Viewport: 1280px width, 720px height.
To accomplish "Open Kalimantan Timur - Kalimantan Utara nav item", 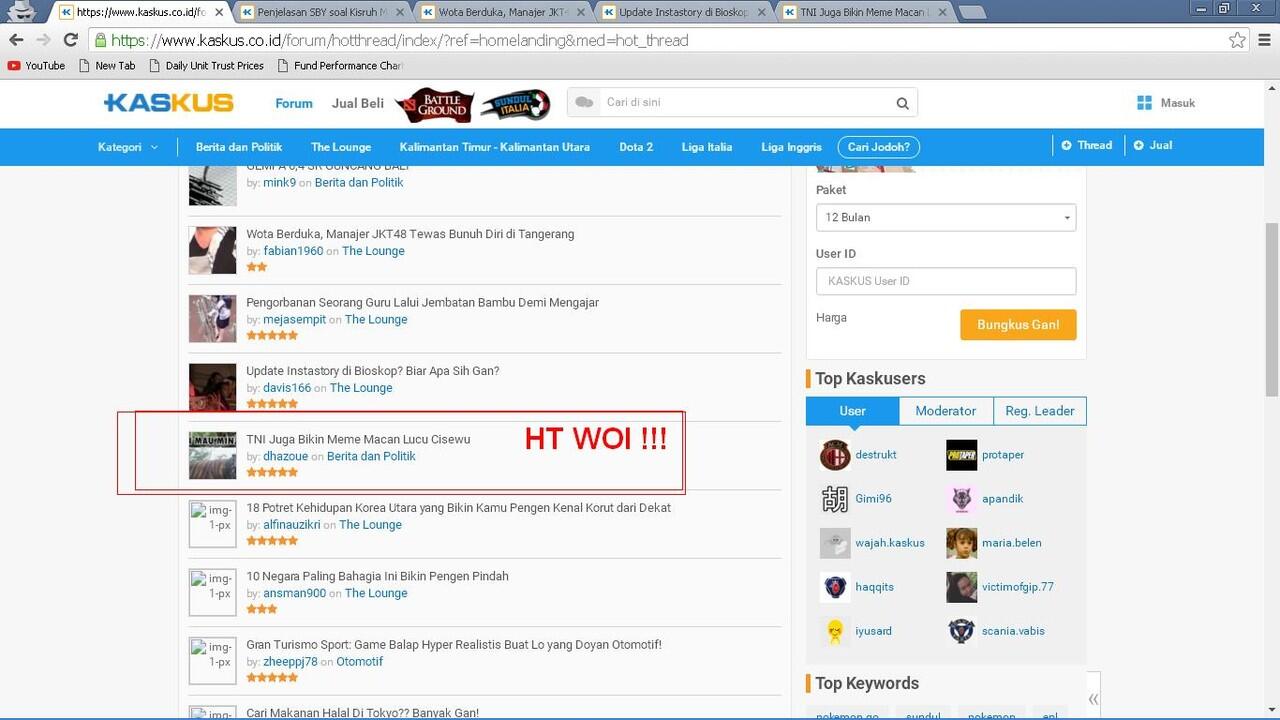I will pos(495,147).
